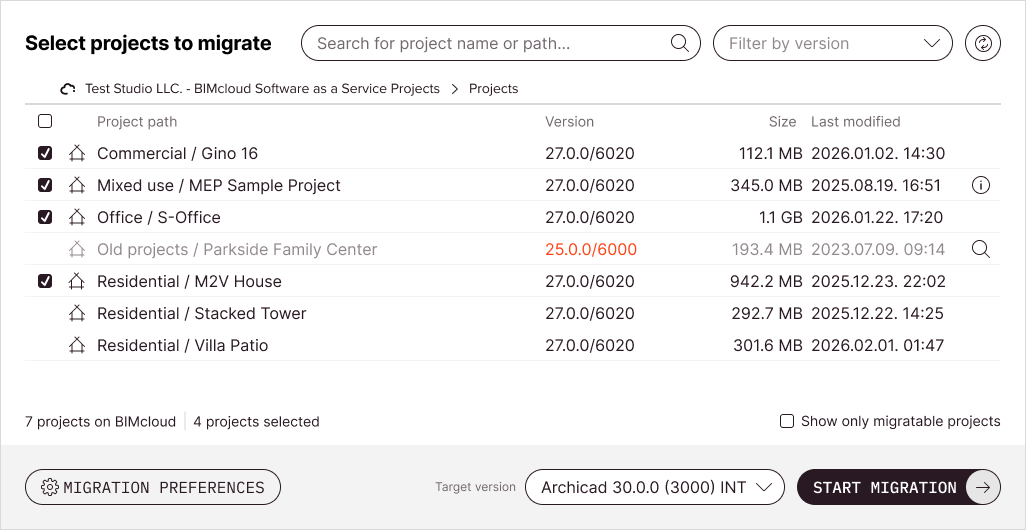Click the project icon beside Mixed use / MEP Sample Project

(x=77, y=185)
